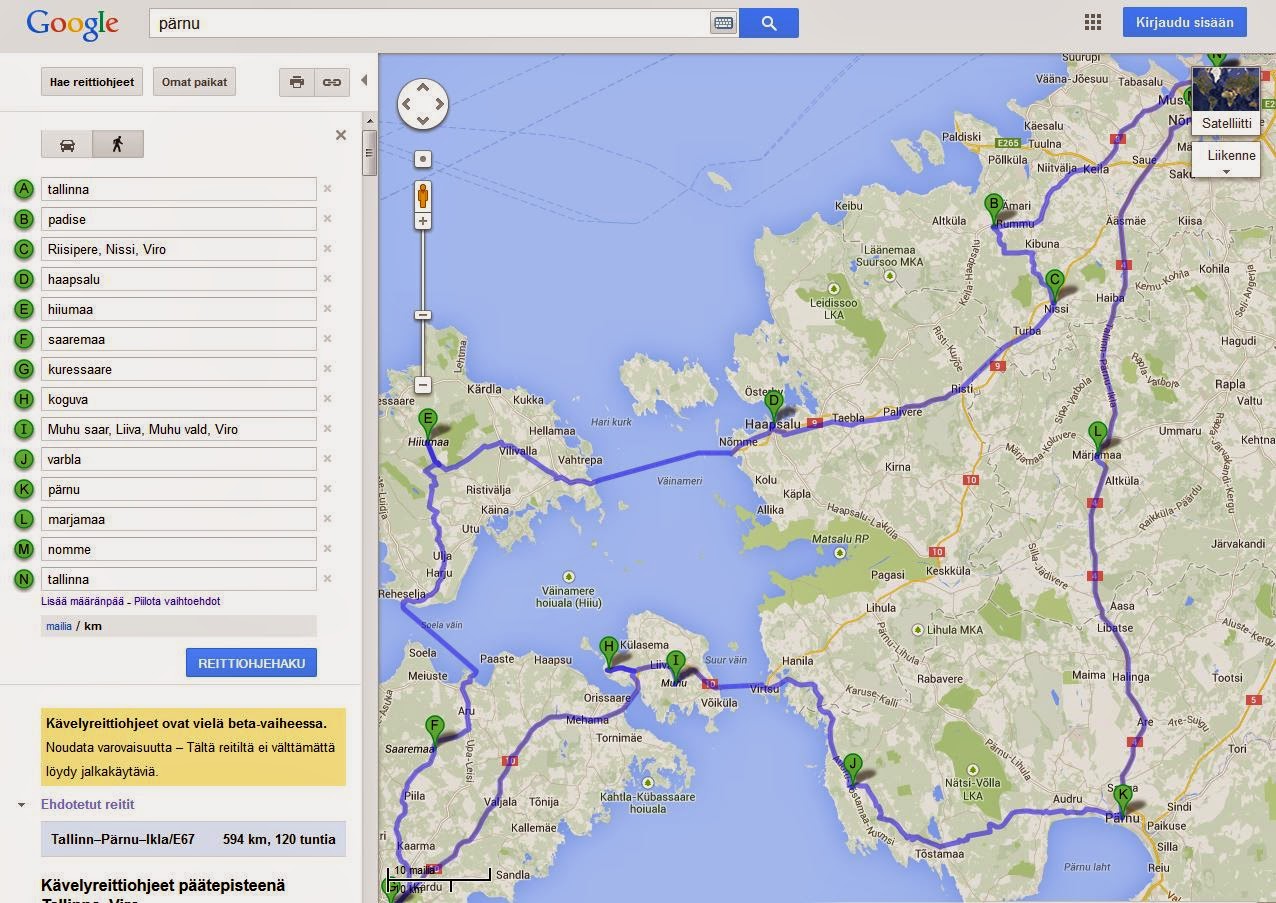This screenshot has width=1276, height=903.
Task: Select km units
Action: 93,626
